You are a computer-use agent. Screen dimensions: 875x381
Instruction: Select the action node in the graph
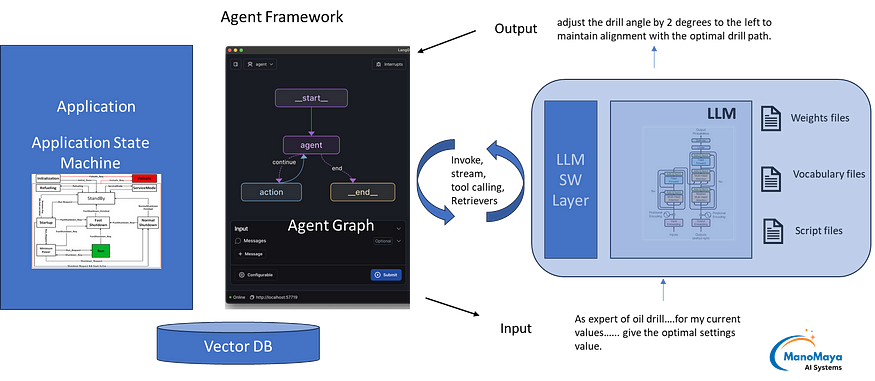[271, 192]
